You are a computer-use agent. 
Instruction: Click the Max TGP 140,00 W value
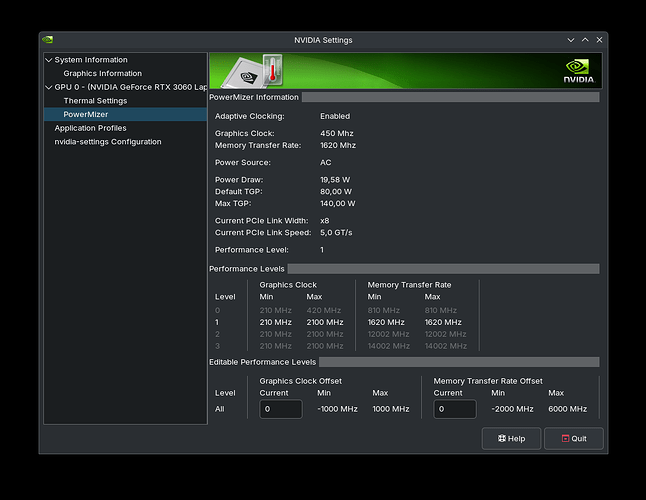pyautogui.click(x=337, y=203)
